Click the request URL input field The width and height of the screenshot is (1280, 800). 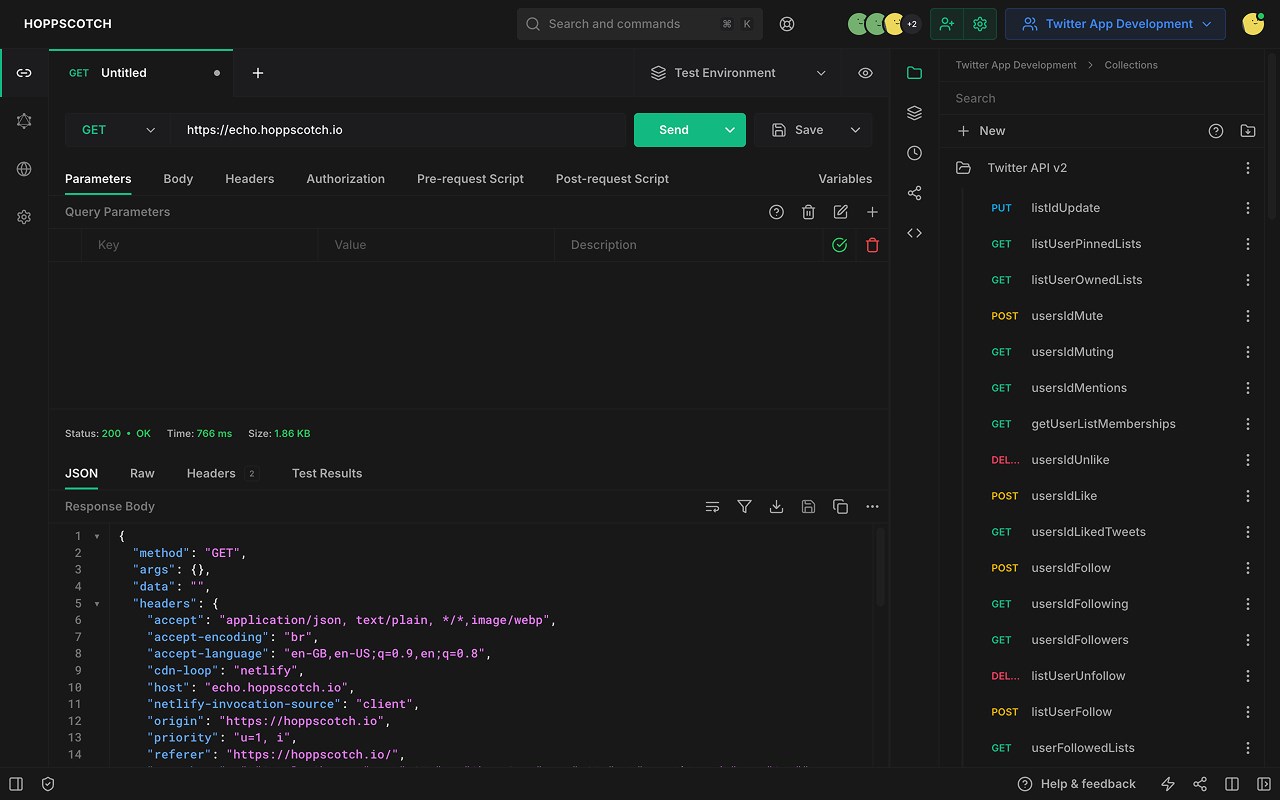click(x=400, y=130)
